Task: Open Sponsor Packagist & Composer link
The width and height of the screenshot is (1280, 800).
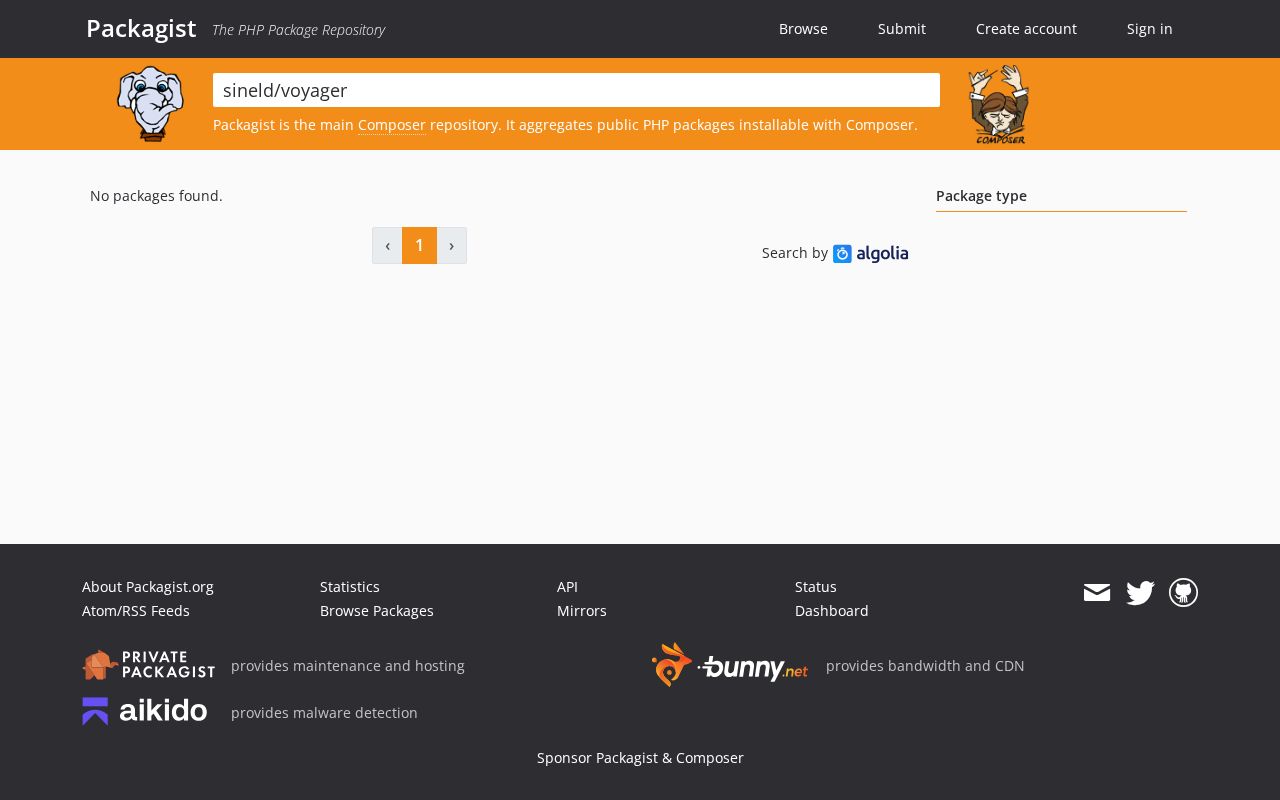Action: pos(640,758)
